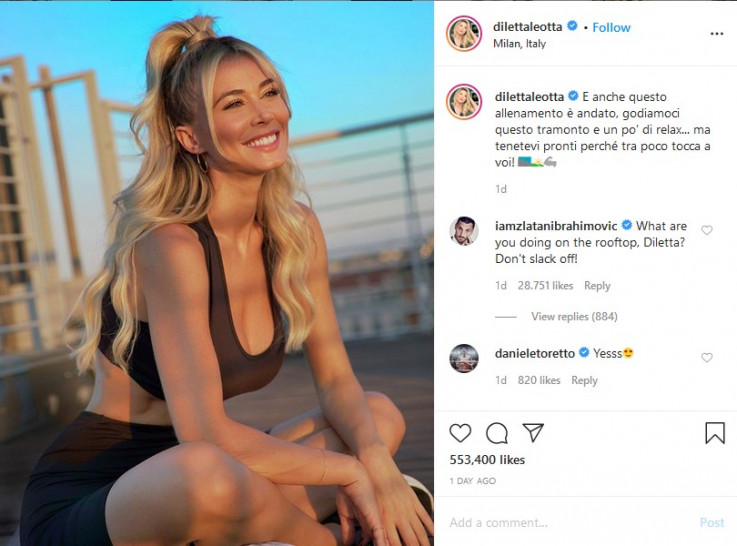The image size is (737, 546).
Task: Like the post with the heart icon
Action: click(x=460, y=433)
